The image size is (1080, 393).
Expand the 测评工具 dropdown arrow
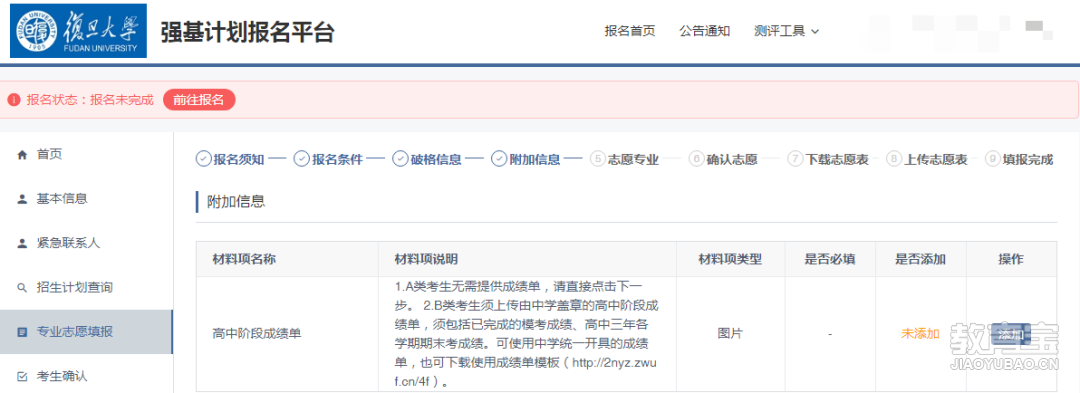(x=816, y=32)
